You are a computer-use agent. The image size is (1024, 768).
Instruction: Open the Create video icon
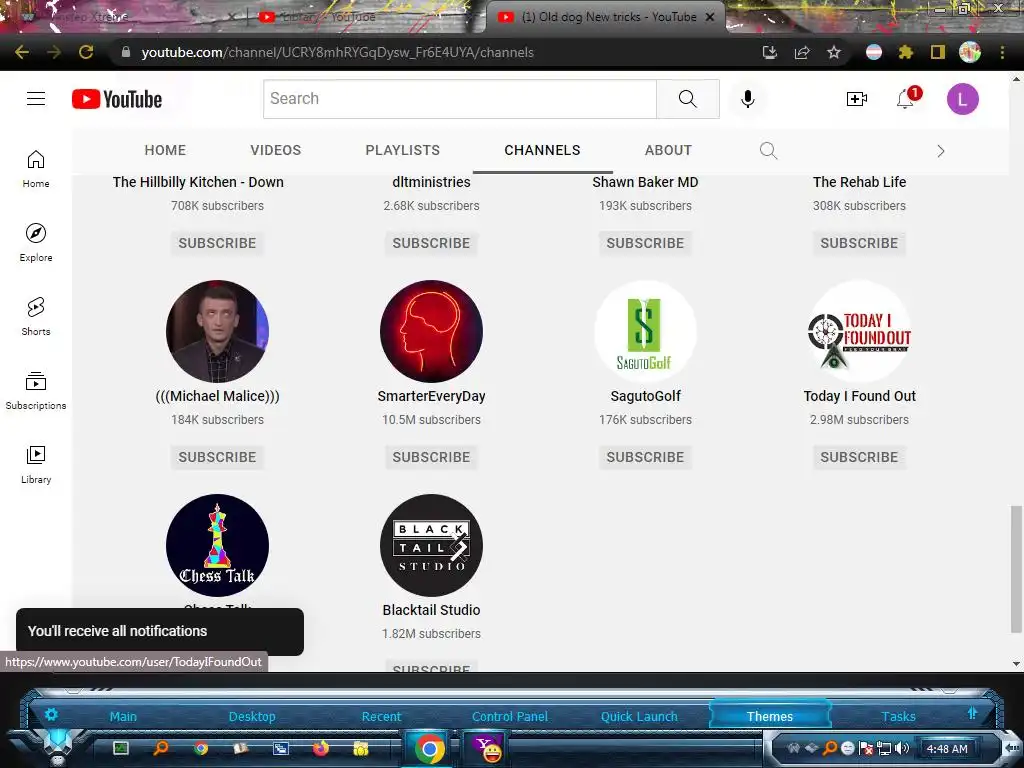coord(856,99)
